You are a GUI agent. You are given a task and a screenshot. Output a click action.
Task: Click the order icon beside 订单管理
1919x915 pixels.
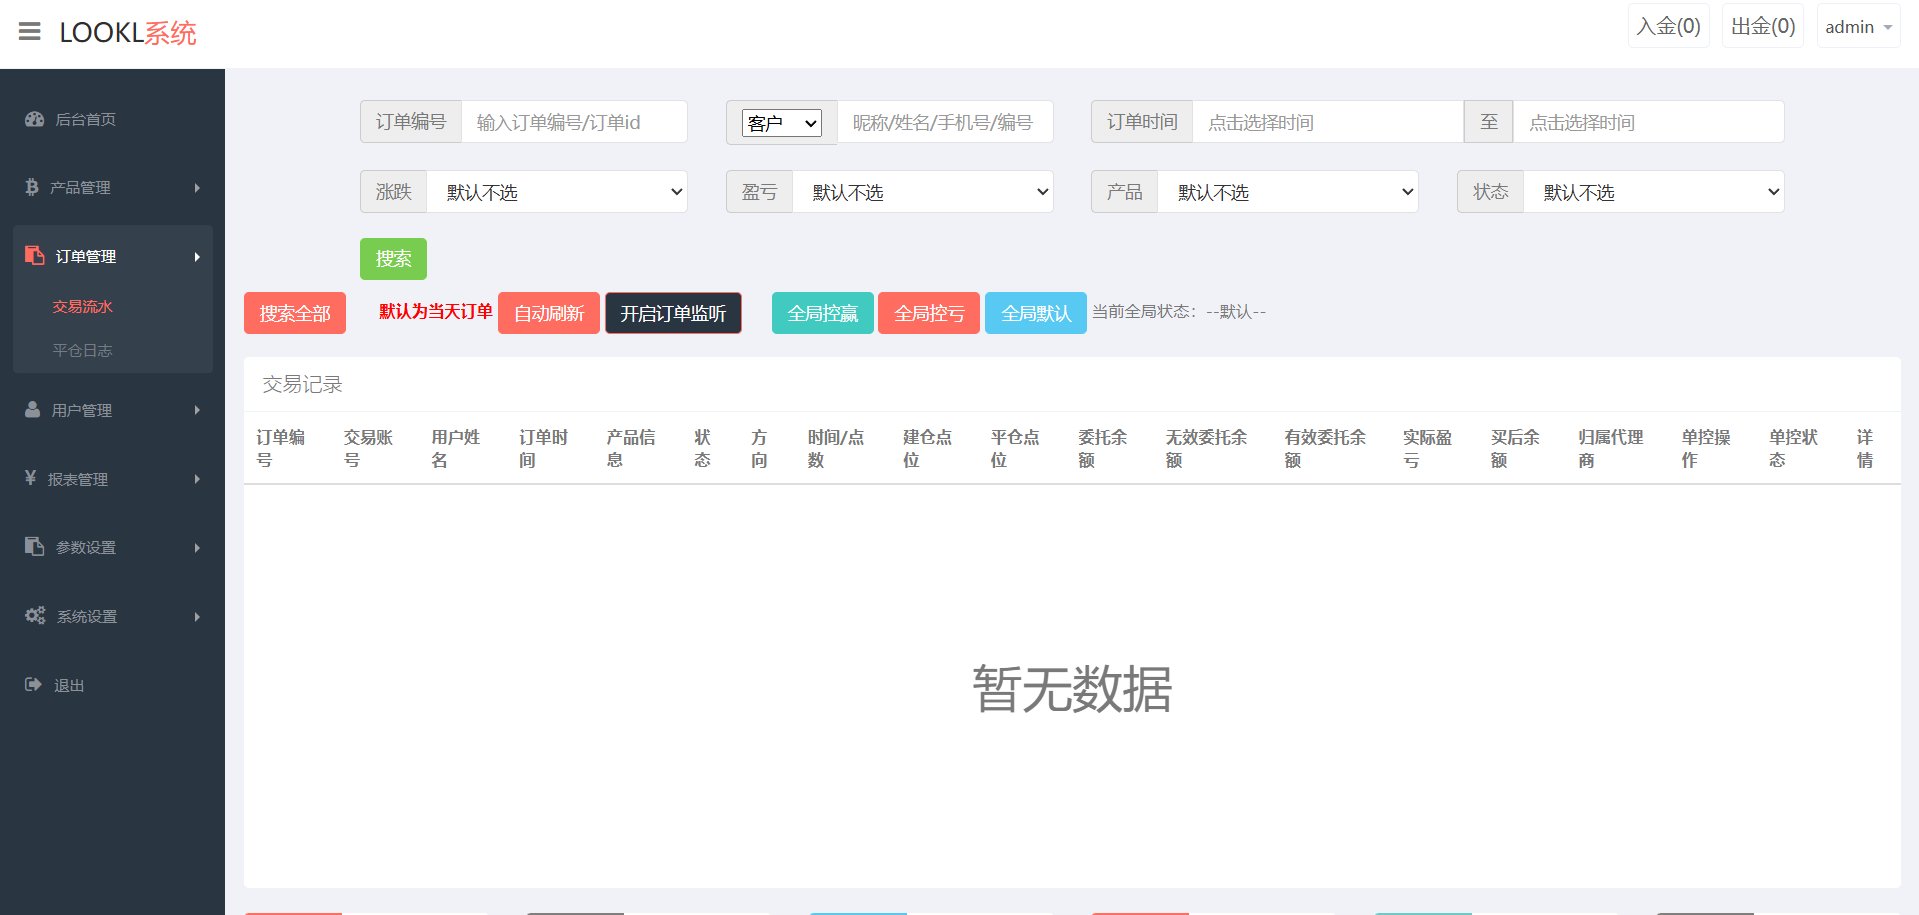[x=35, y=256]
